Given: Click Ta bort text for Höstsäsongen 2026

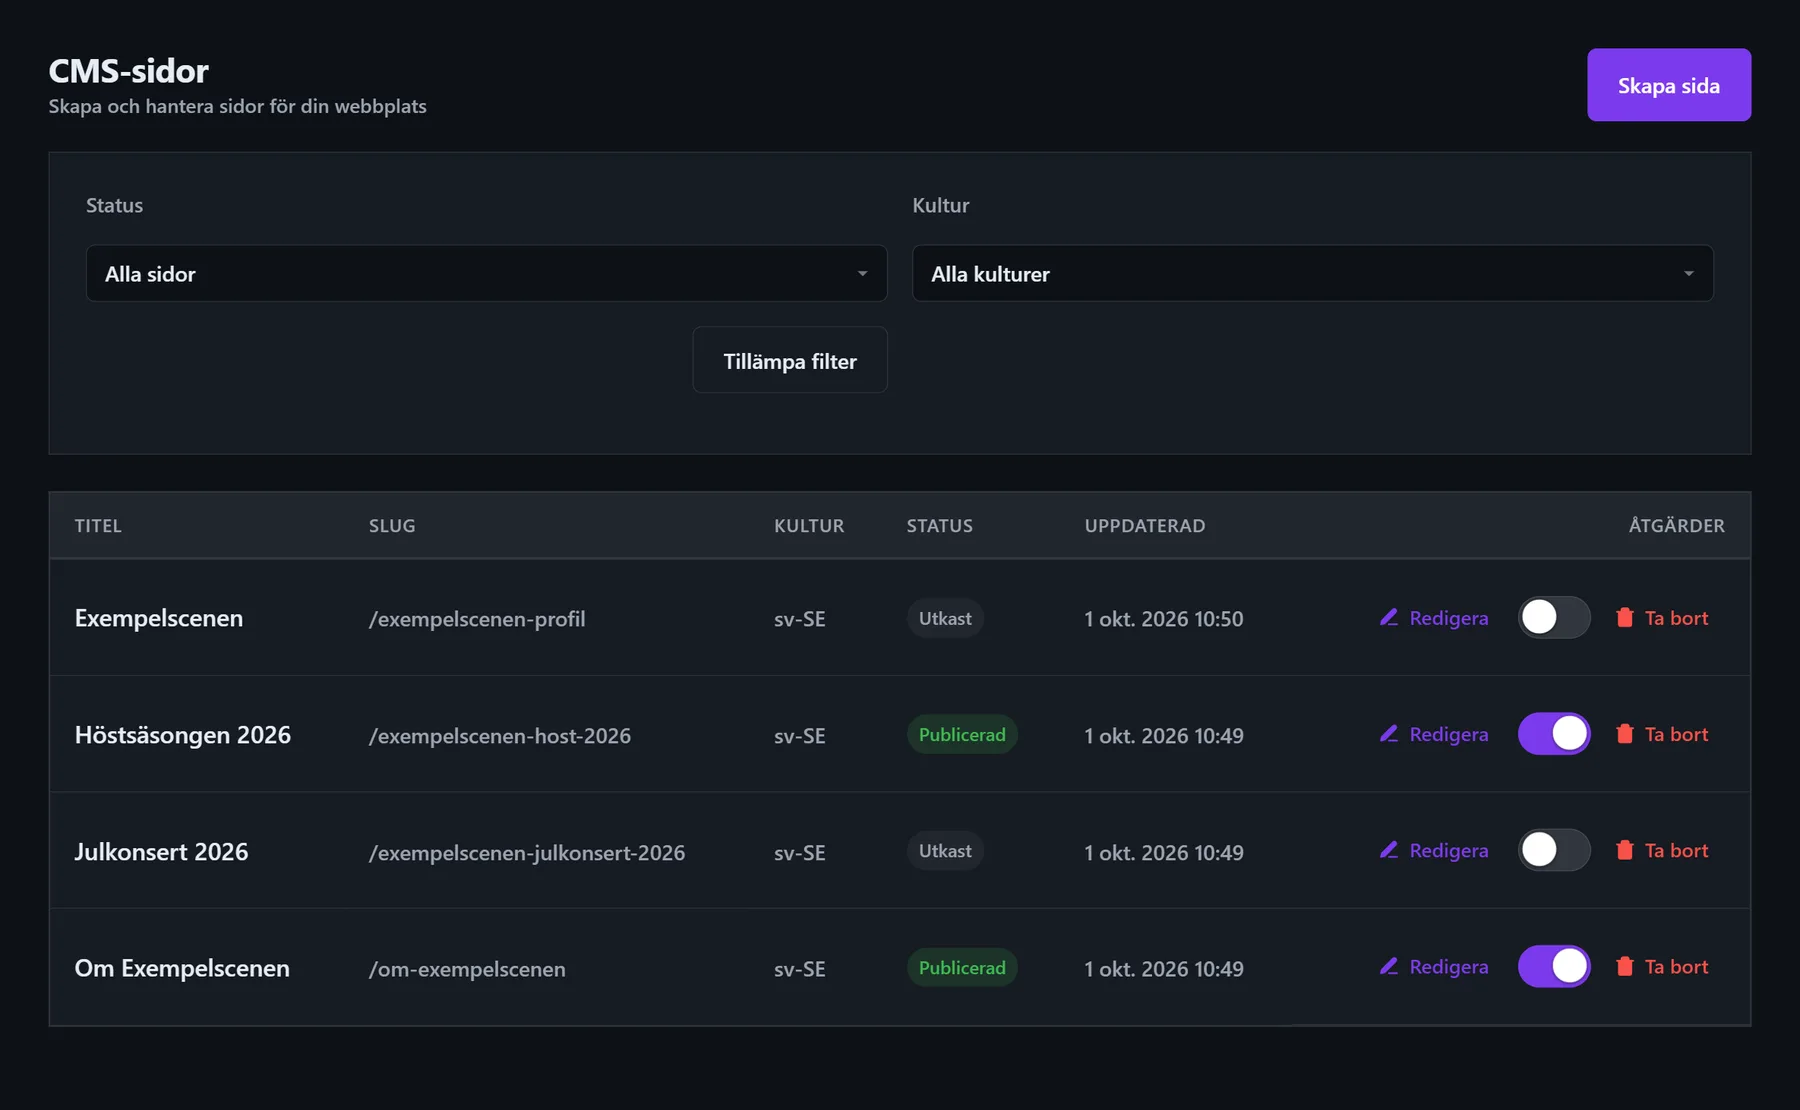Looking at the screenshot, I should (1677, 734).
